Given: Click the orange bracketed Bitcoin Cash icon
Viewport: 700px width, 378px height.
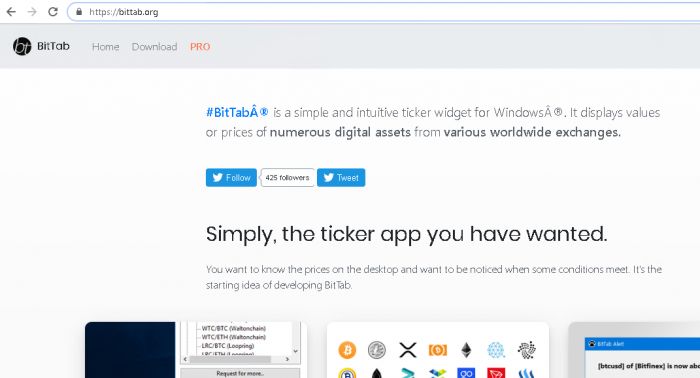Looking at the screenshot, I should point(438,350).
